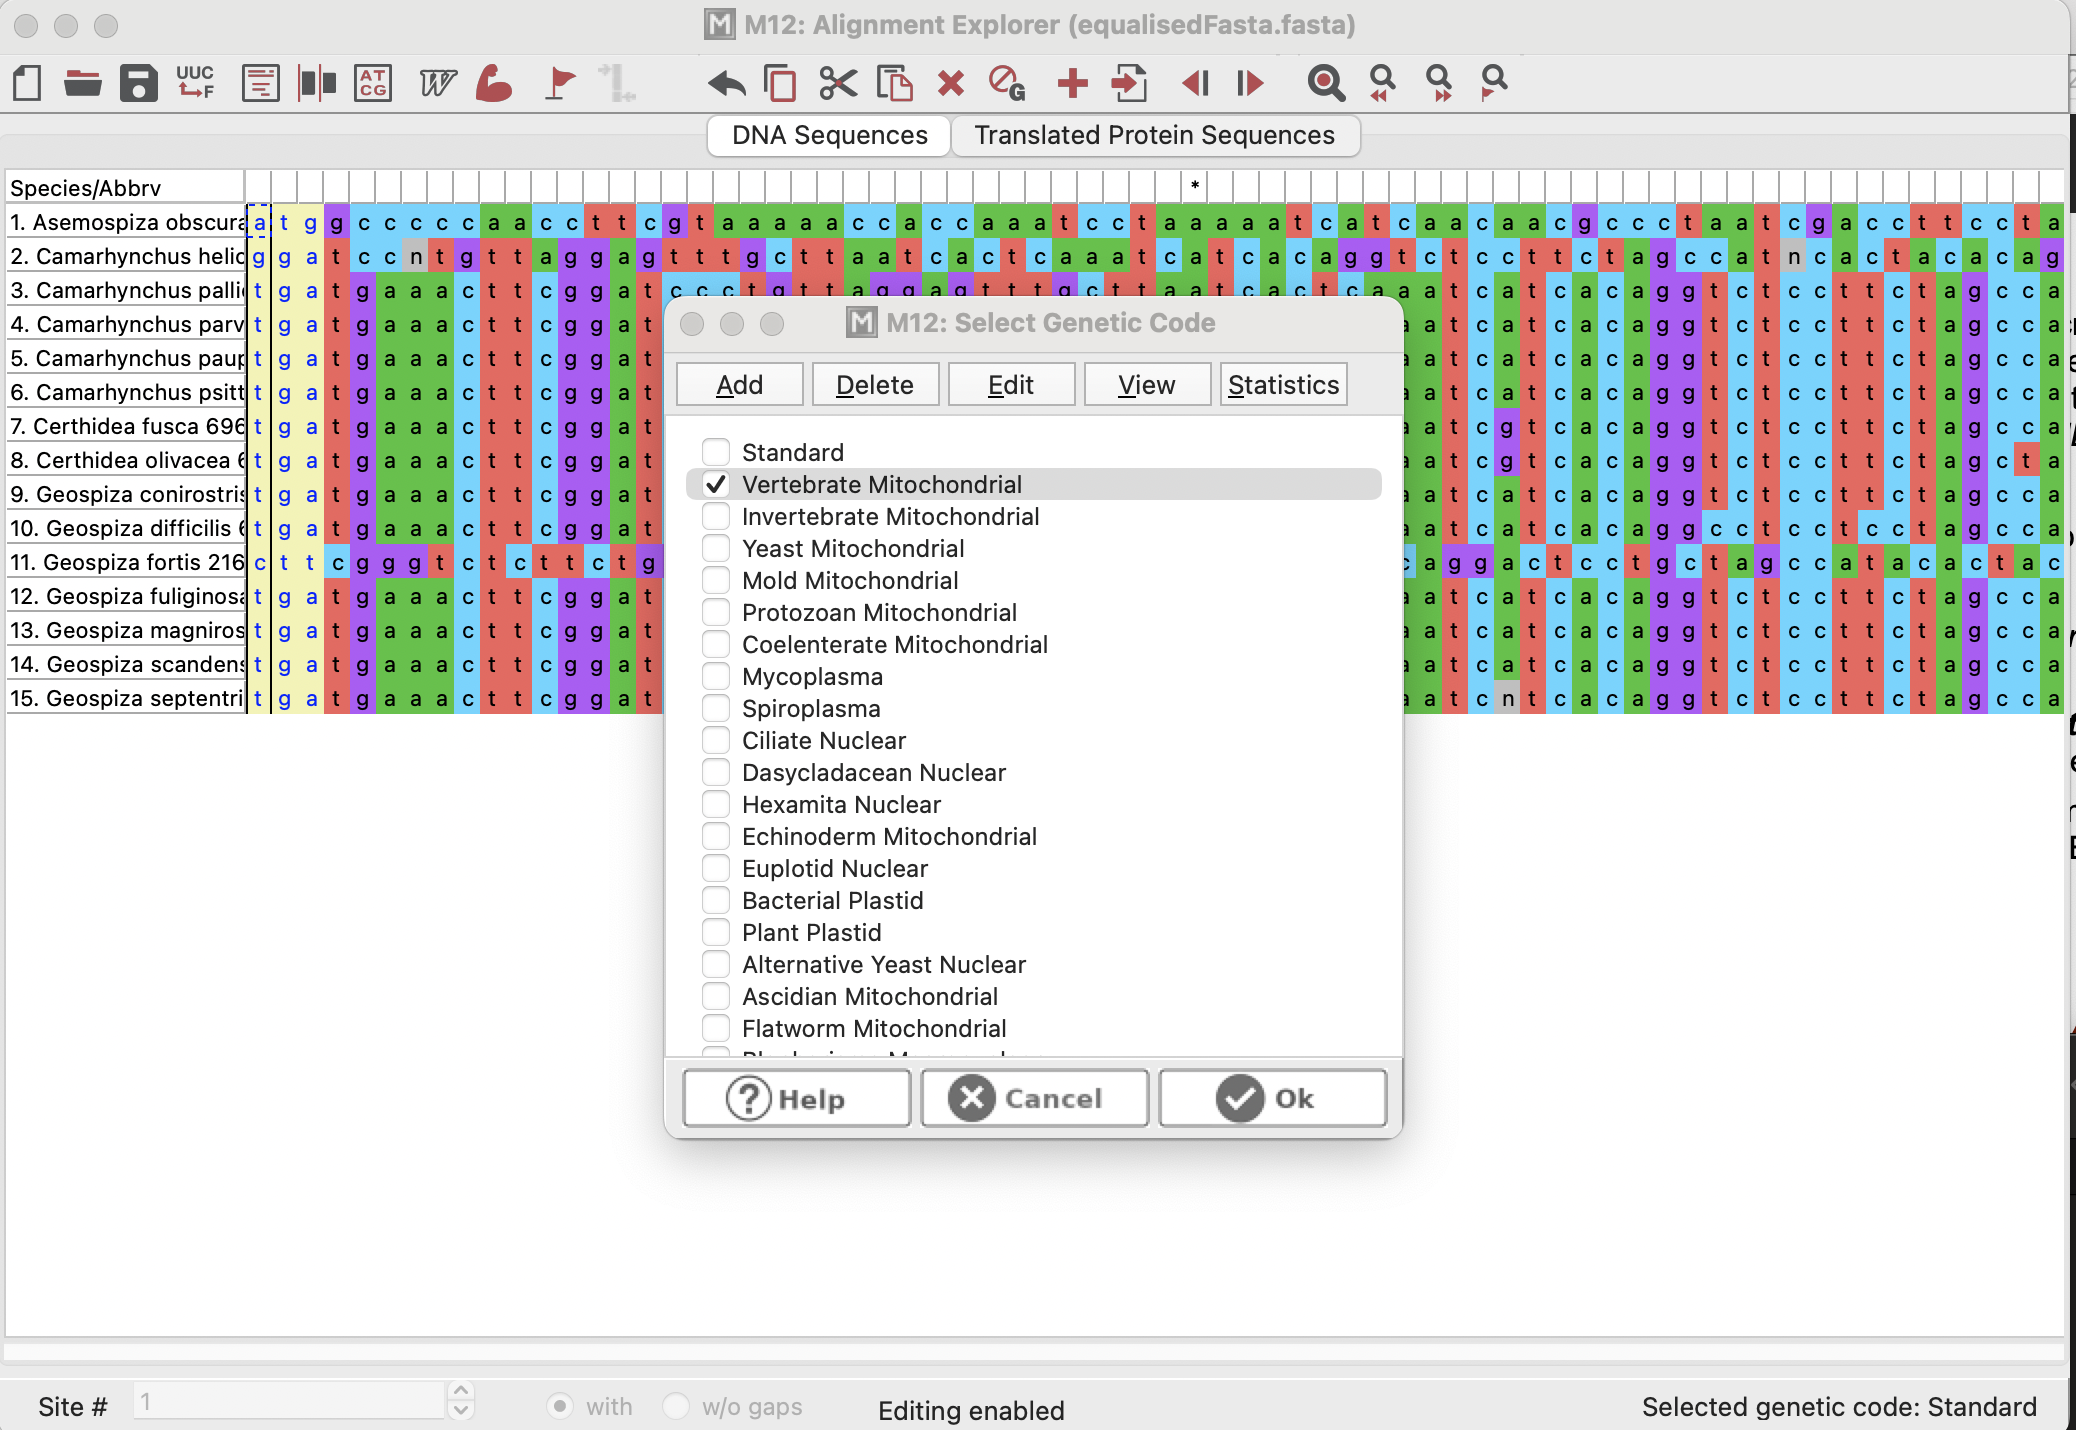The height and width of the screenshot is (1430, 2076).
Task: Tick Protozoan Mitochondrial checkbox
Action: (716, 612)
